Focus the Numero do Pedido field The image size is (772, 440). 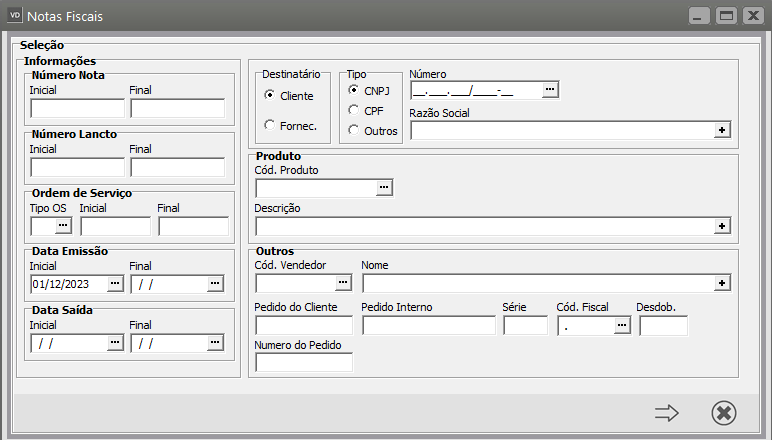(x=304, y=363)
